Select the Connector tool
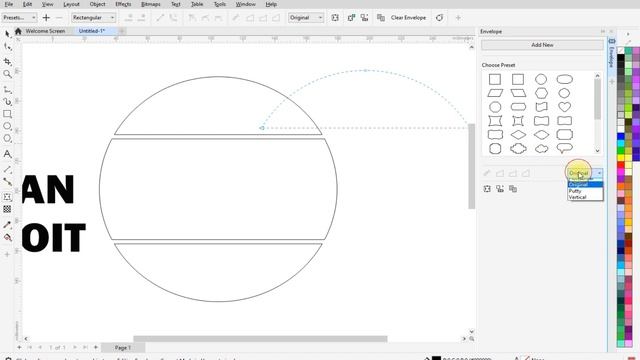Screen dimensions: 640x360 pyautogui.click(x=7, y=182)
